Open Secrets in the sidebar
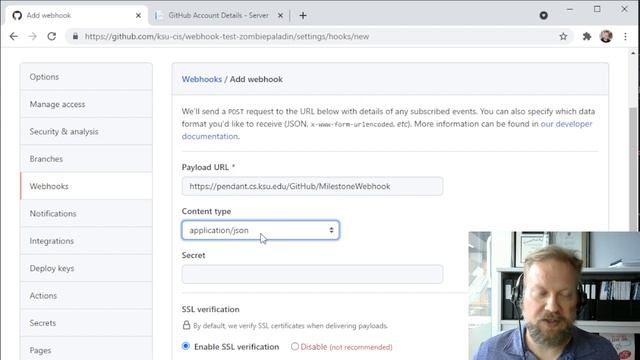This screenshot has height=360, width=640. [86, 323]
